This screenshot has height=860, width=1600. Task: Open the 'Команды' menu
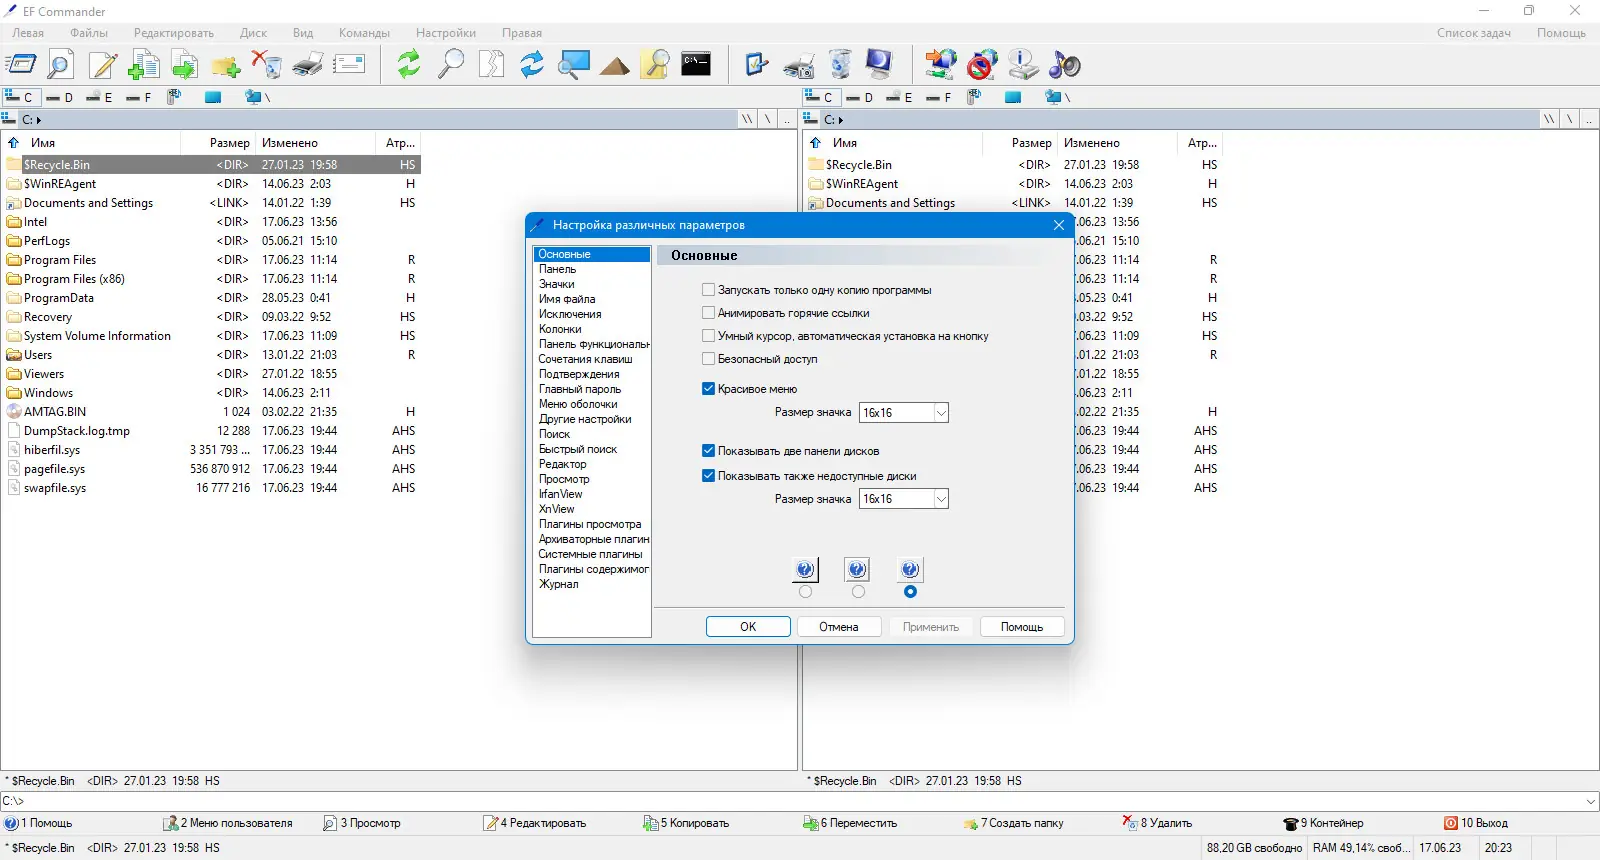[x=364, y=33]
